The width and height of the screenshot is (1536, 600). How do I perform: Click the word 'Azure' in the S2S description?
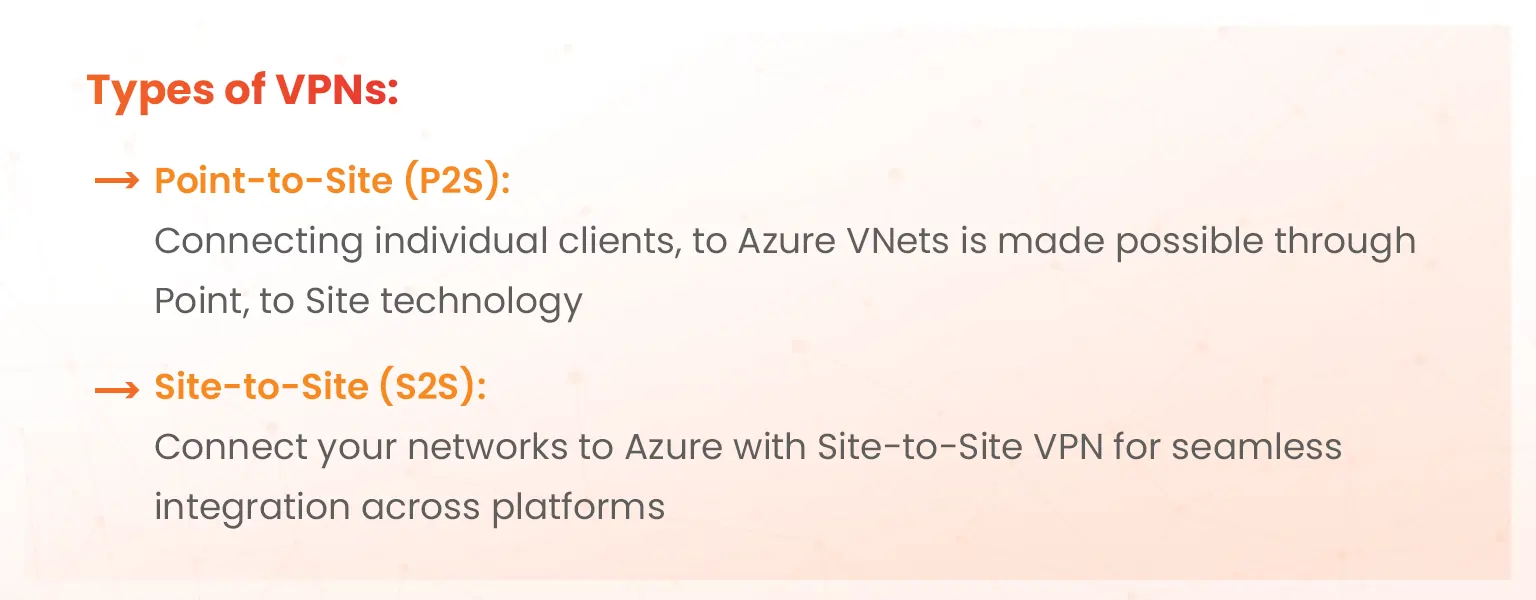click(x=673, y=446)
